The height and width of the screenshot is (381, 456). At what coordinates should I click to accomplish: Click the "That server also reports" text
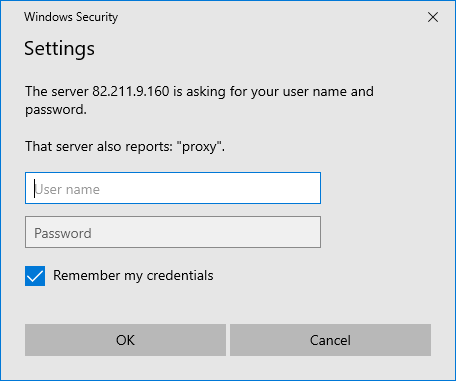(125, 147)
